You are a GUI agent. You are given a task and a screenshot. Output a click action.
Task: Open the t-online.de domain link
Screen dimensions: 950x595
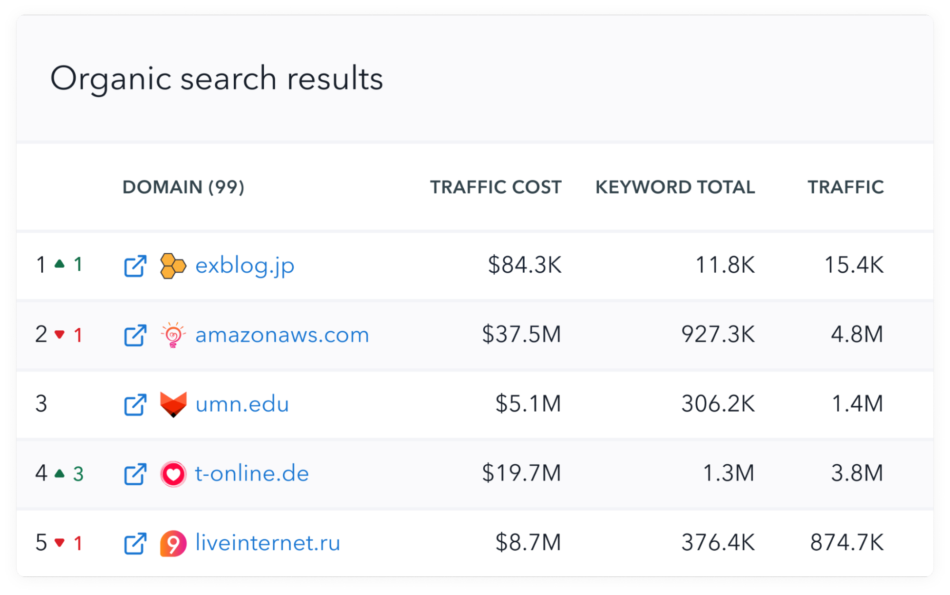[252, 474]
